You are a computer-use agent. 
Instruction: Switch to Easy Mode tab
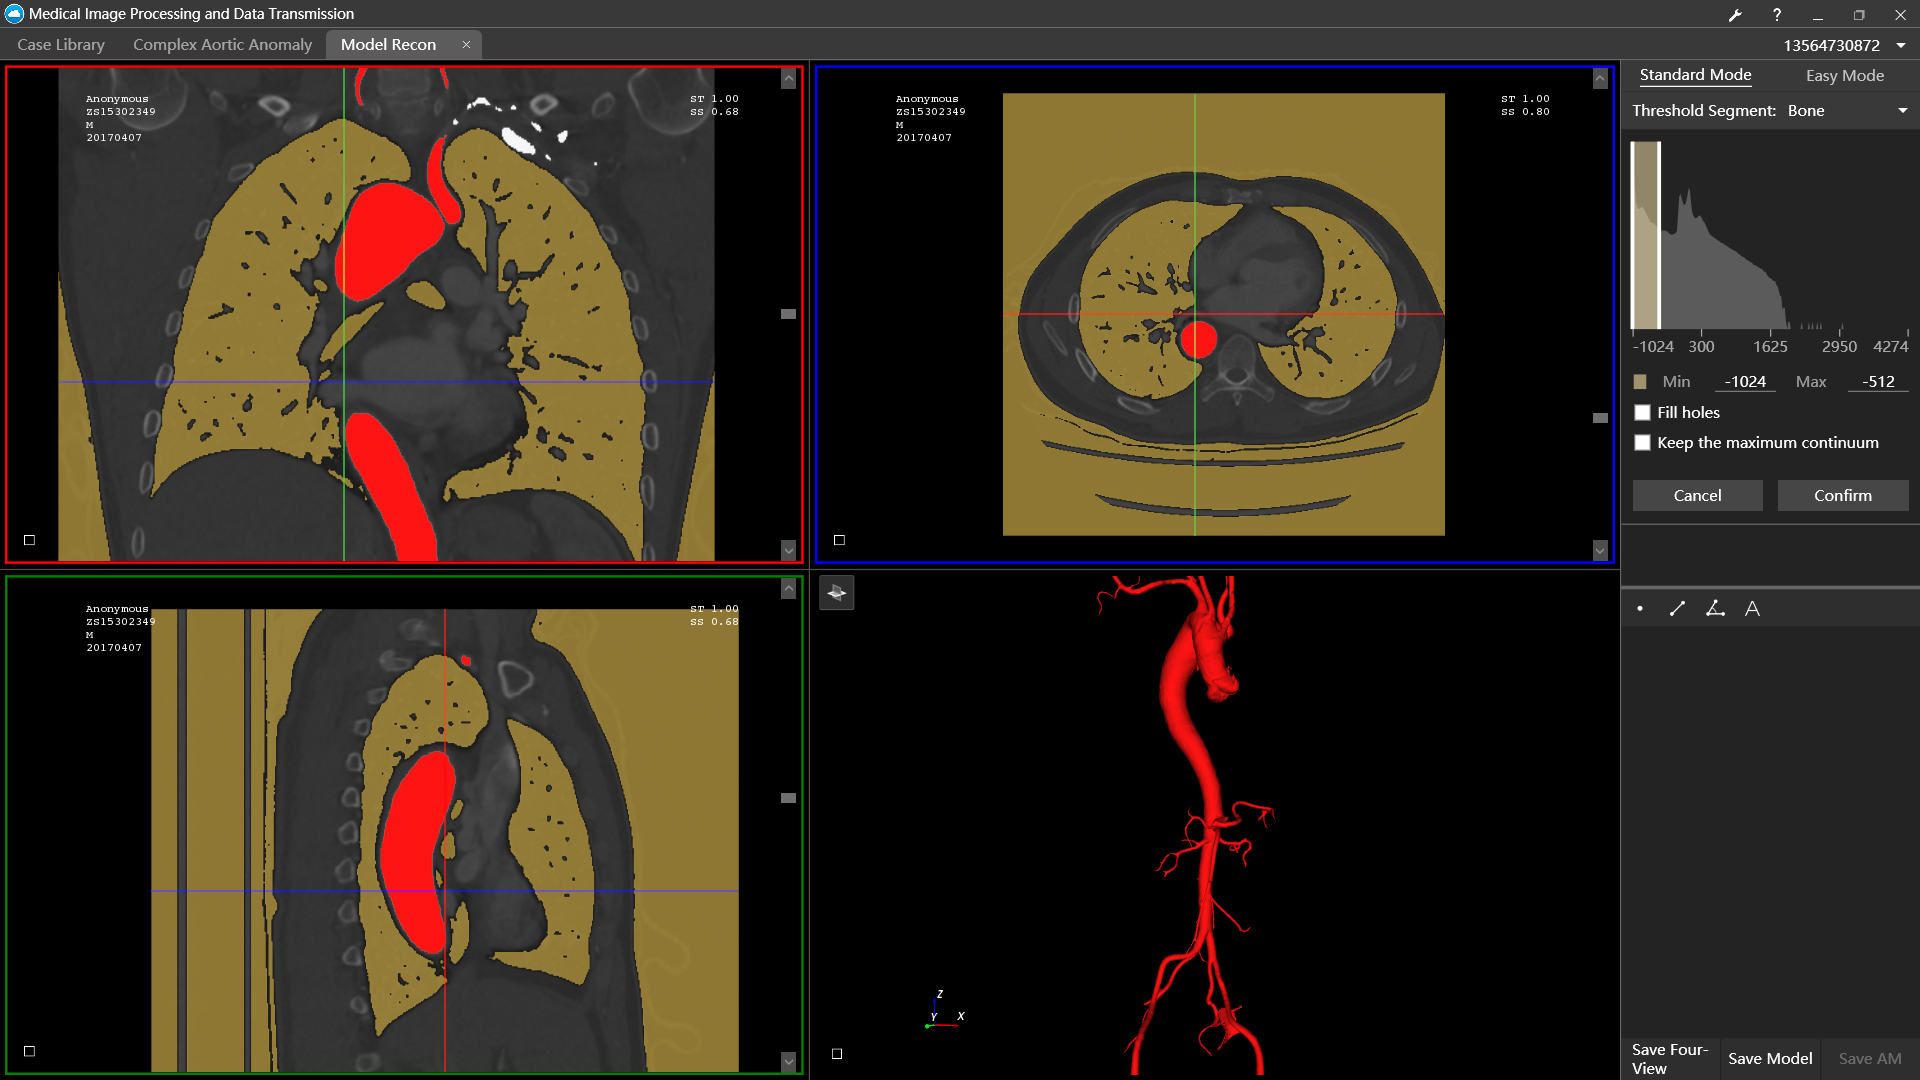coord(1844,76)
